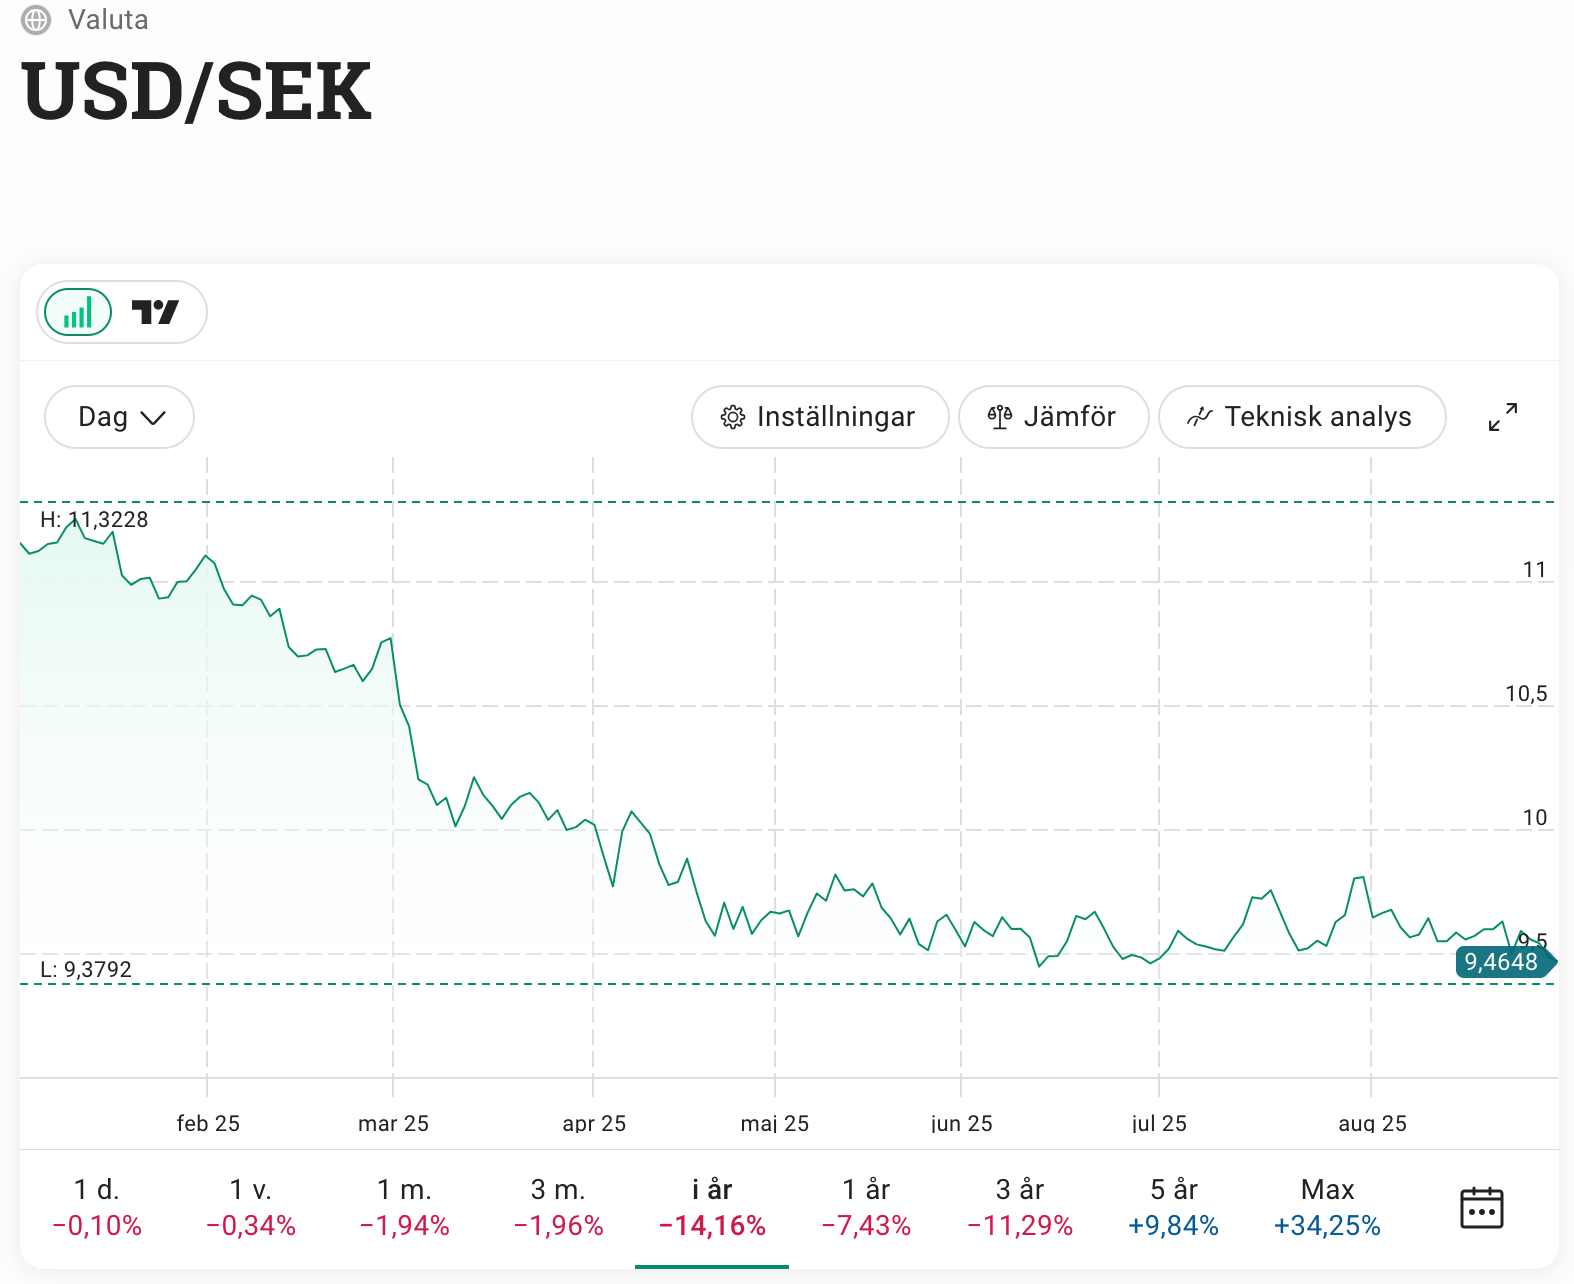This screenshot has height=1284, width=1574.
Task: Open the Dag interval dropdown
Action: [x=119, y=417]
